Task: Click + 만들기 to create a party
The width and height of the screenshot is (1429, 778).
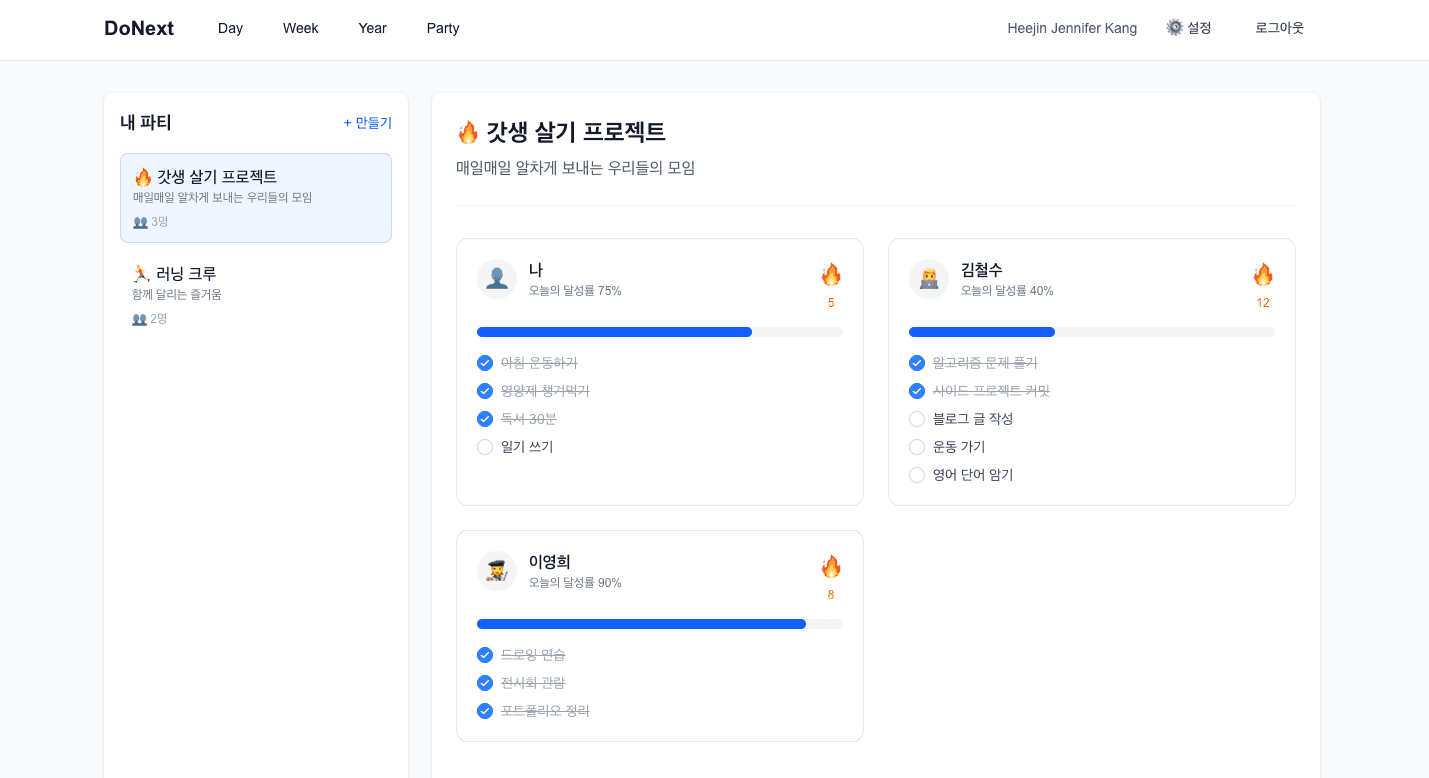Action: 367,122
